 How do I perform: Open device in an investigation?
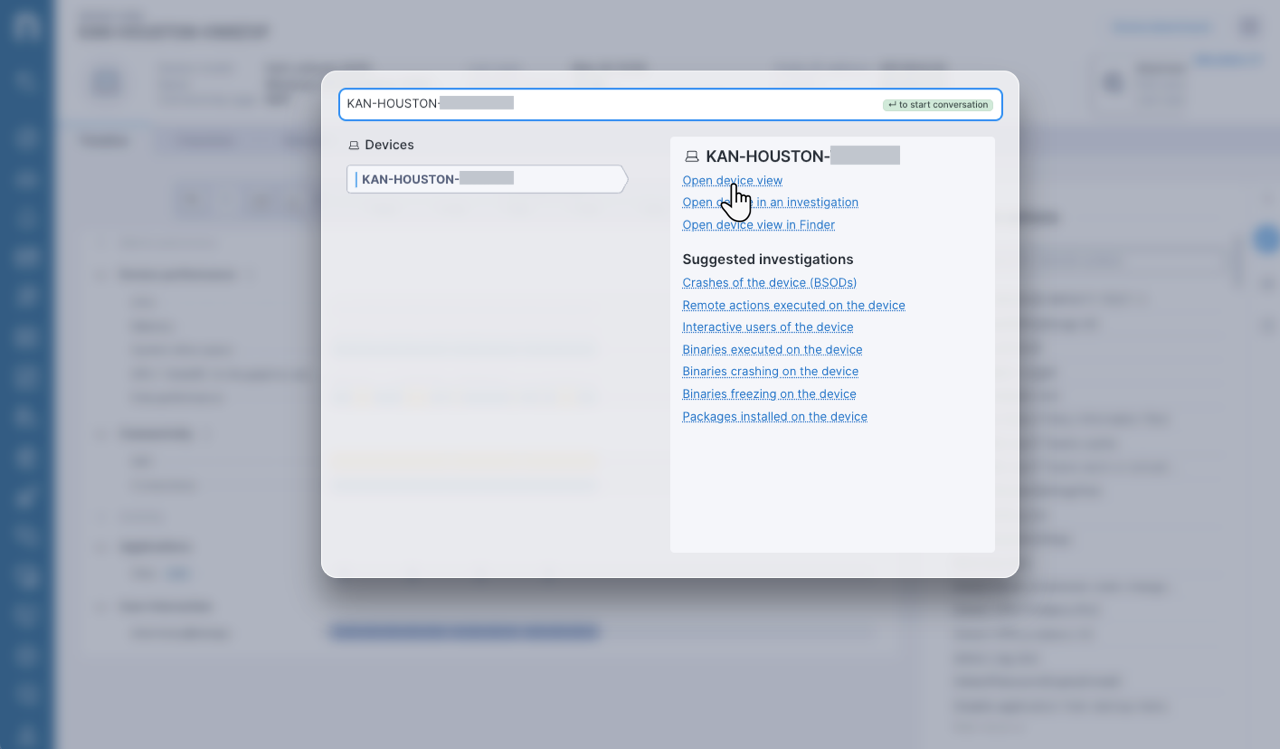coord(770,202)
